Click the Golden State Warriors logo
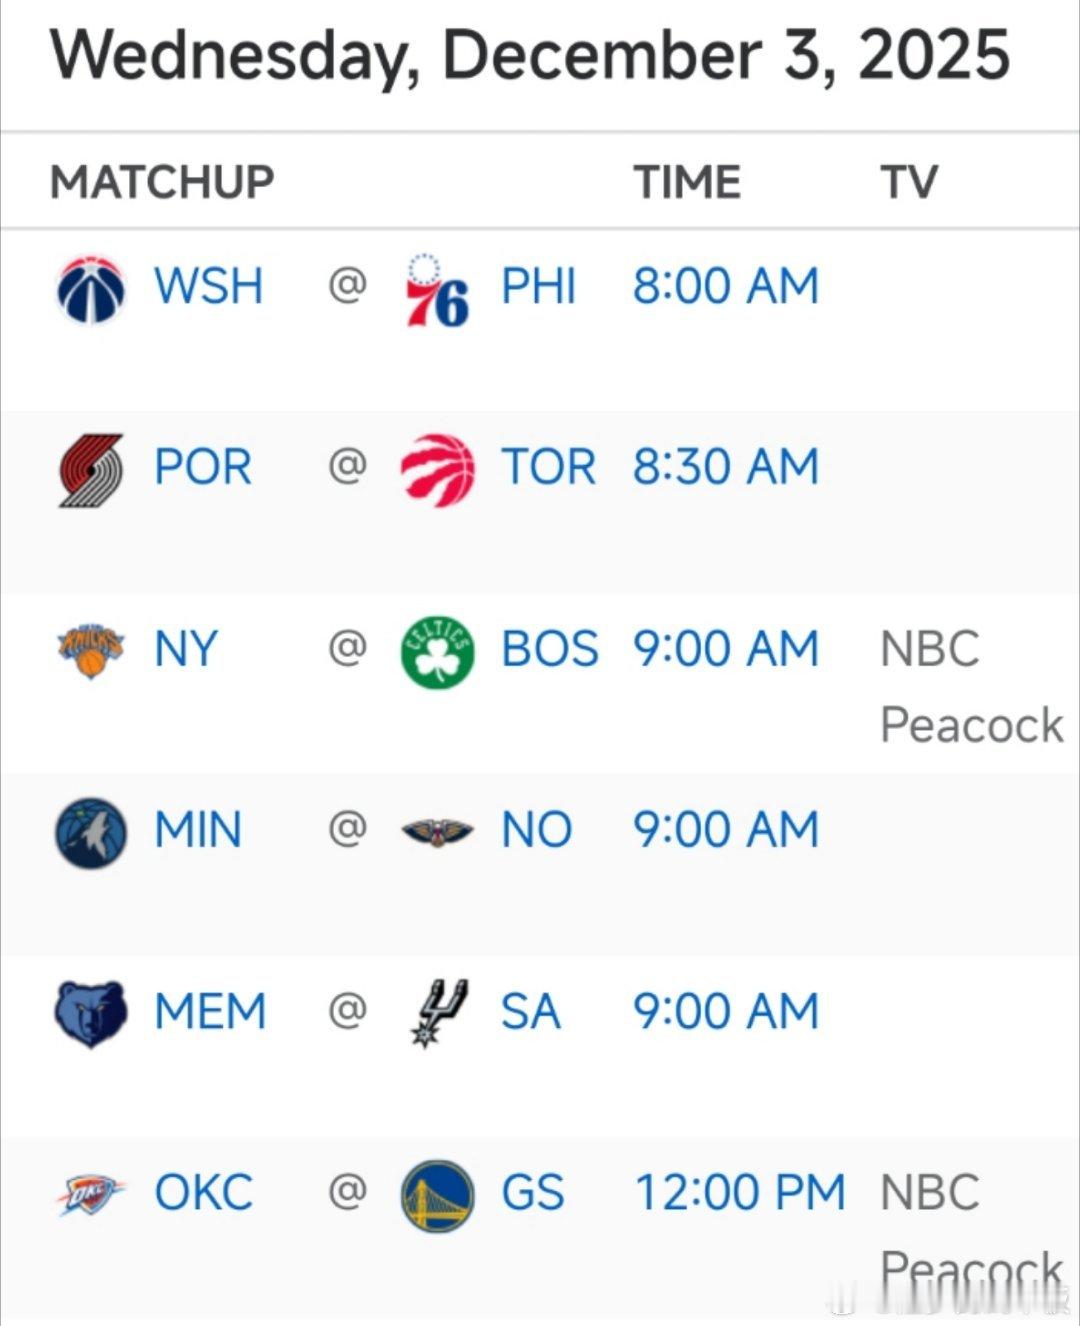Viewport: 1080px width, 1326px height. pyautogui.click(x=438, y=1195)
